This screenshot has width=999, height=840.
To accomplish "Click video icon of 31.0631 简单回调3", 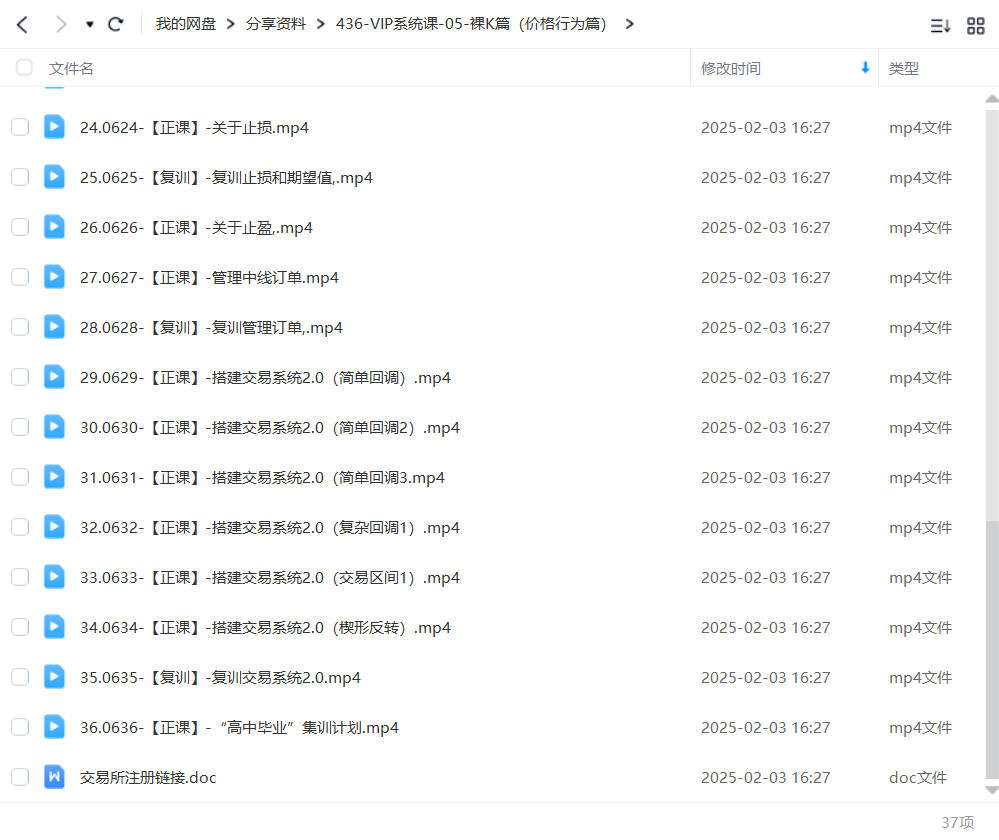I will coord(54,477).
